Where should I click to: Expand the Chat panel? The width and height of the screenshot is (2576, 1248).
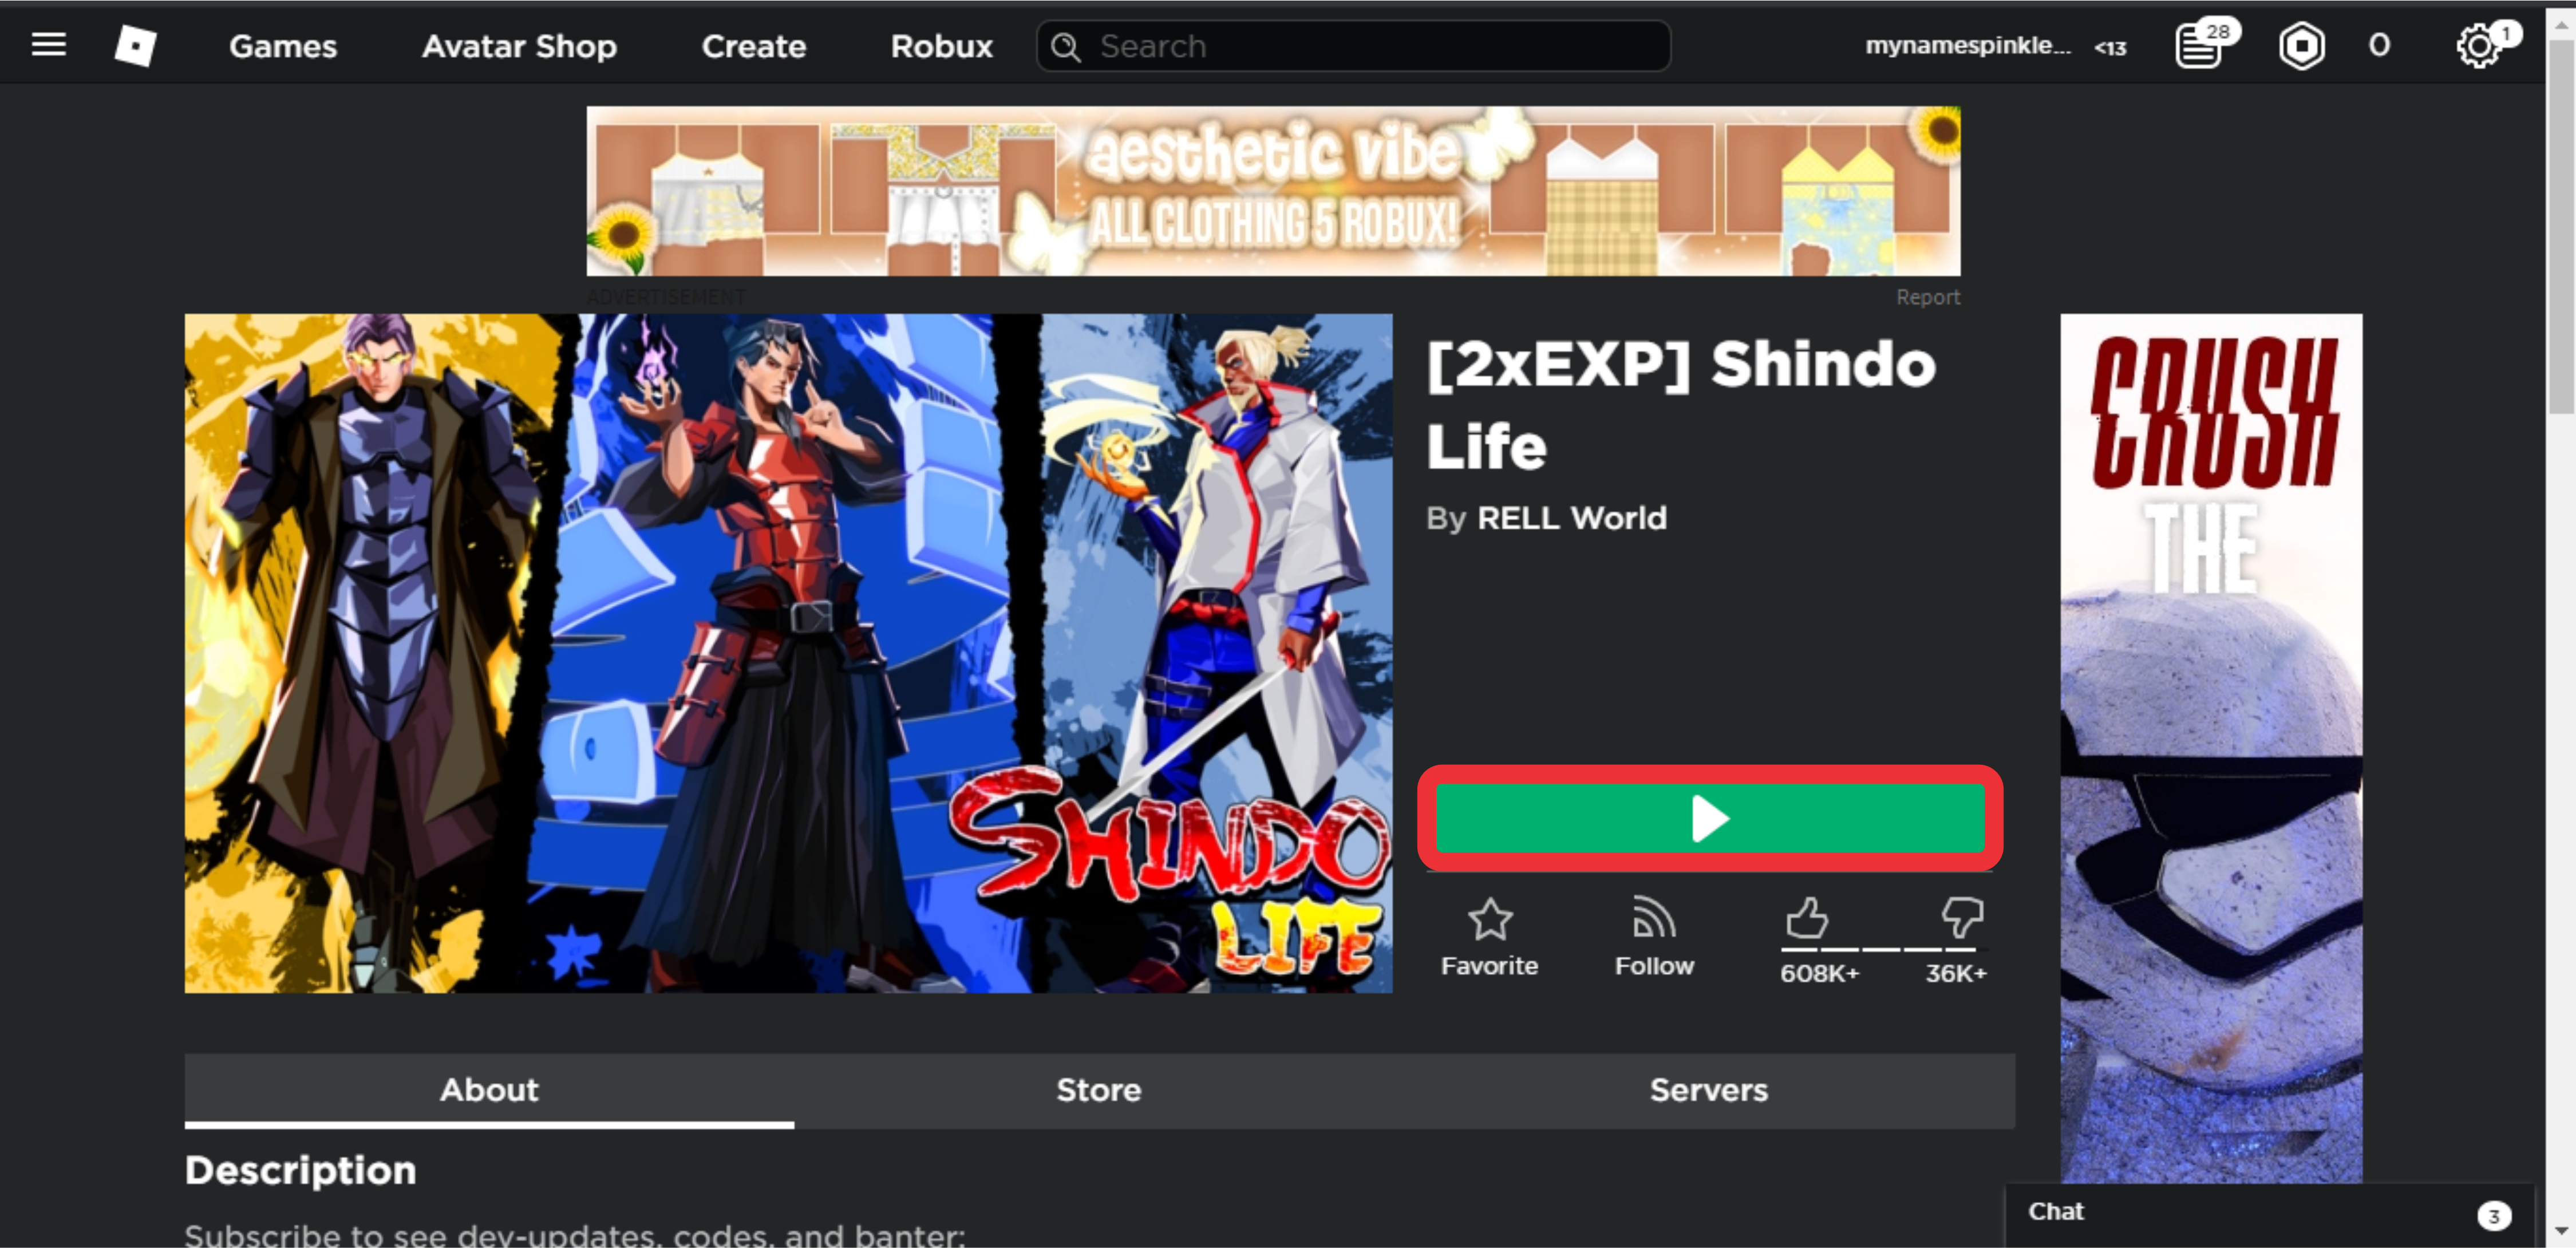click(2269, 1213)
